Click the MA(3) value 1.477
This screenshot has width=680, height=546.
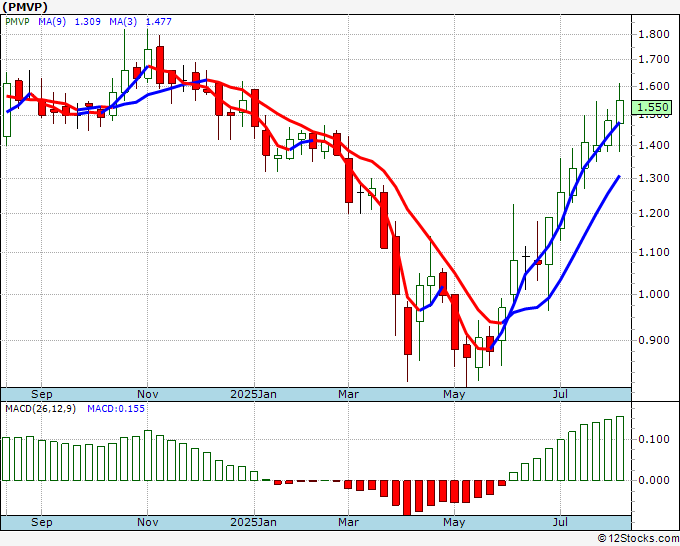[159, 22]
